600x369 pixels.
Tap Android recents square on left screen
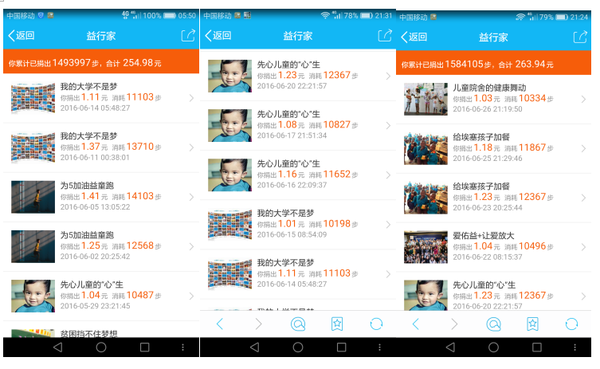pyautogui.click(x=145, y=347)
